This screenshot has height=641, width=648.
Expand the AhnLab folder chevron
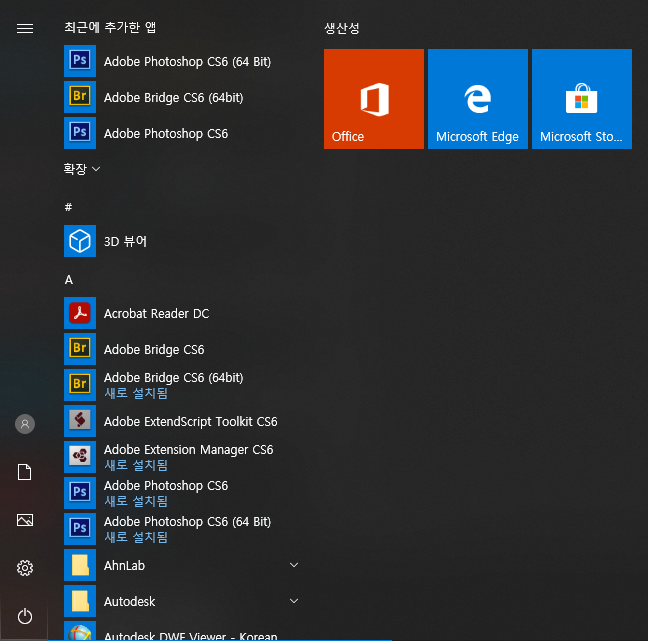pyautogui.click(x=294, y=565)
